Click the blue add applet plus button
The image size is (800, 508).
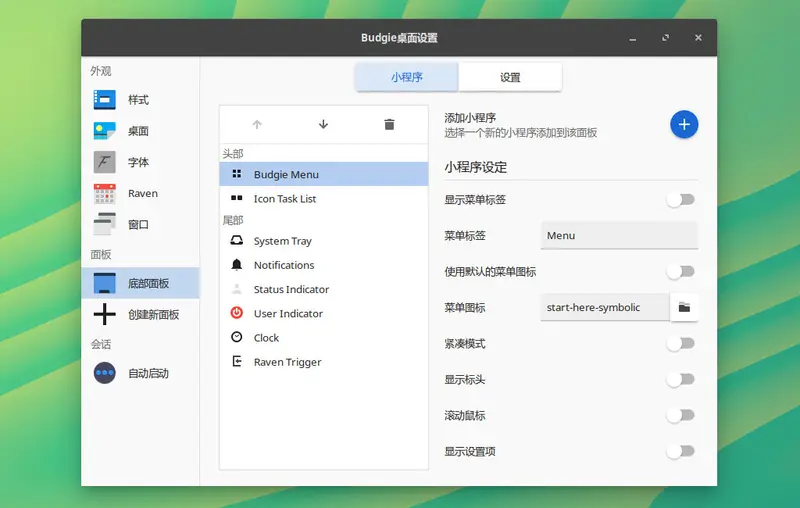coord(684,124)
